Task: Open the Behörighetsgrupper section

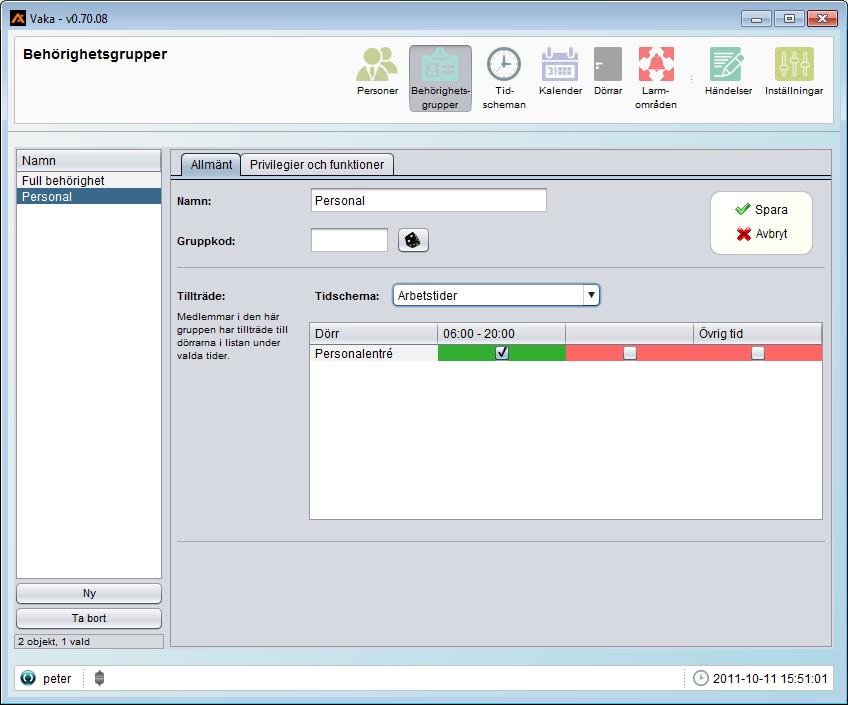Action: click(x=440, y=78)
